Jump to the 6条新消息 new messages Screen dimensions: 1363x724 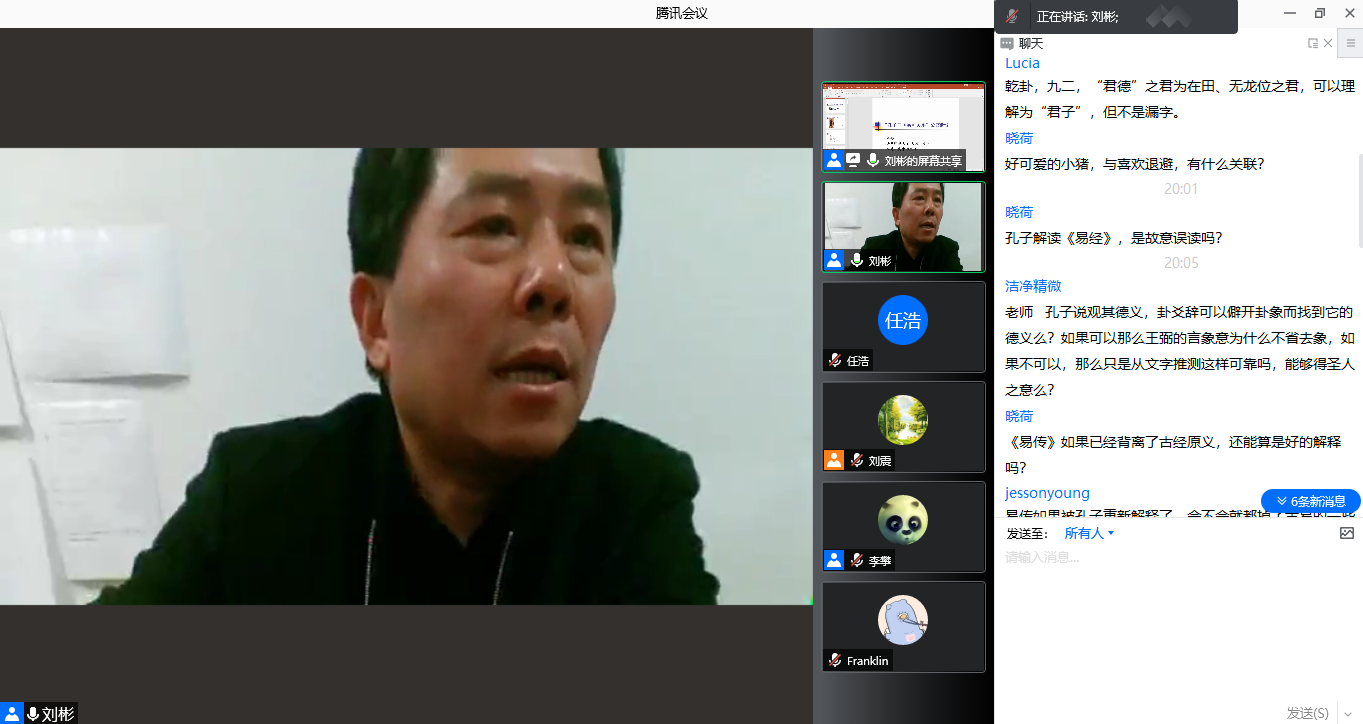click(1310, 501)
